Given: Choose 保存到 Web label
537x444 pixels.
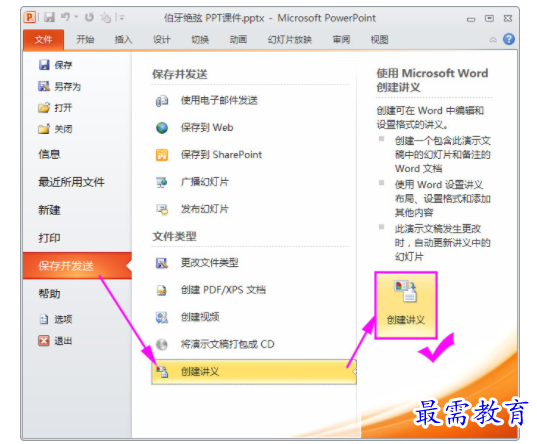Looking at the screenshot, I should [207, 127].
